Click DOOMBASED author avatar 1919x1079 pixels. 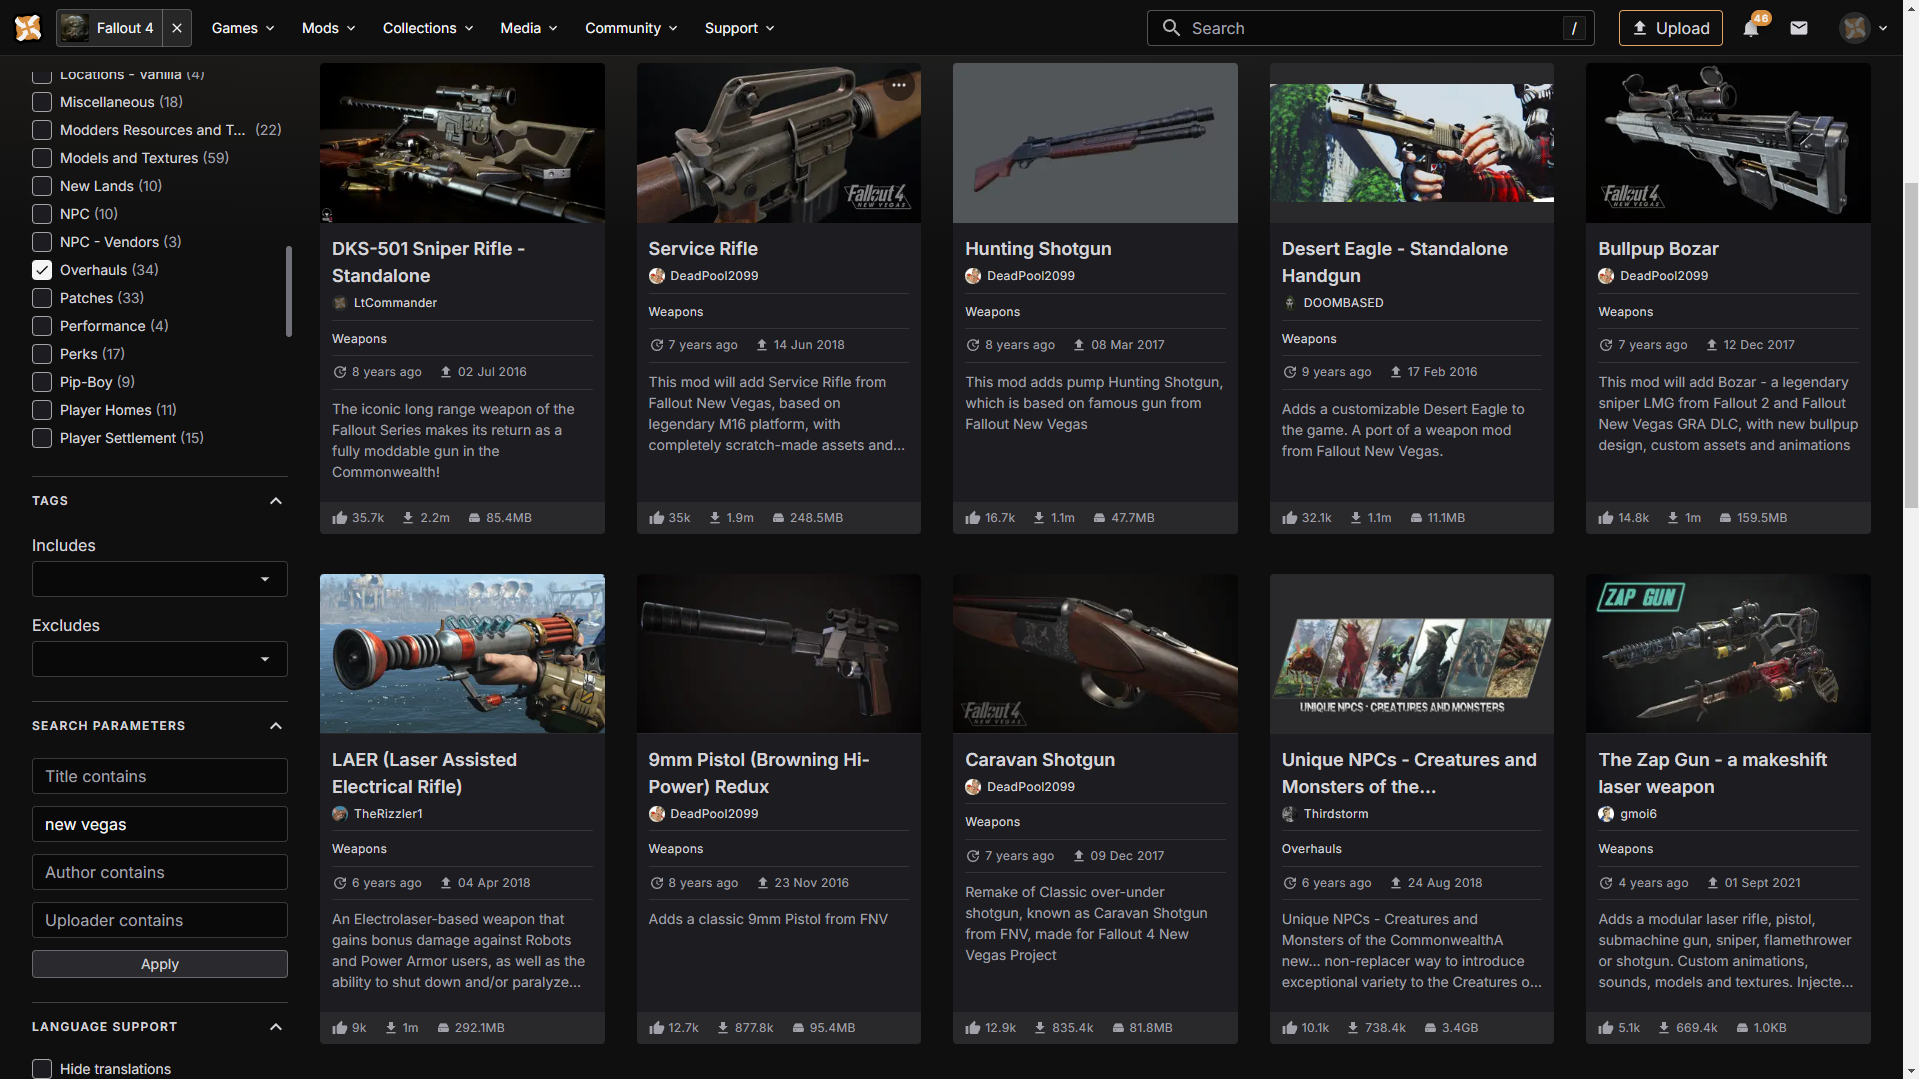point(1290,303)
